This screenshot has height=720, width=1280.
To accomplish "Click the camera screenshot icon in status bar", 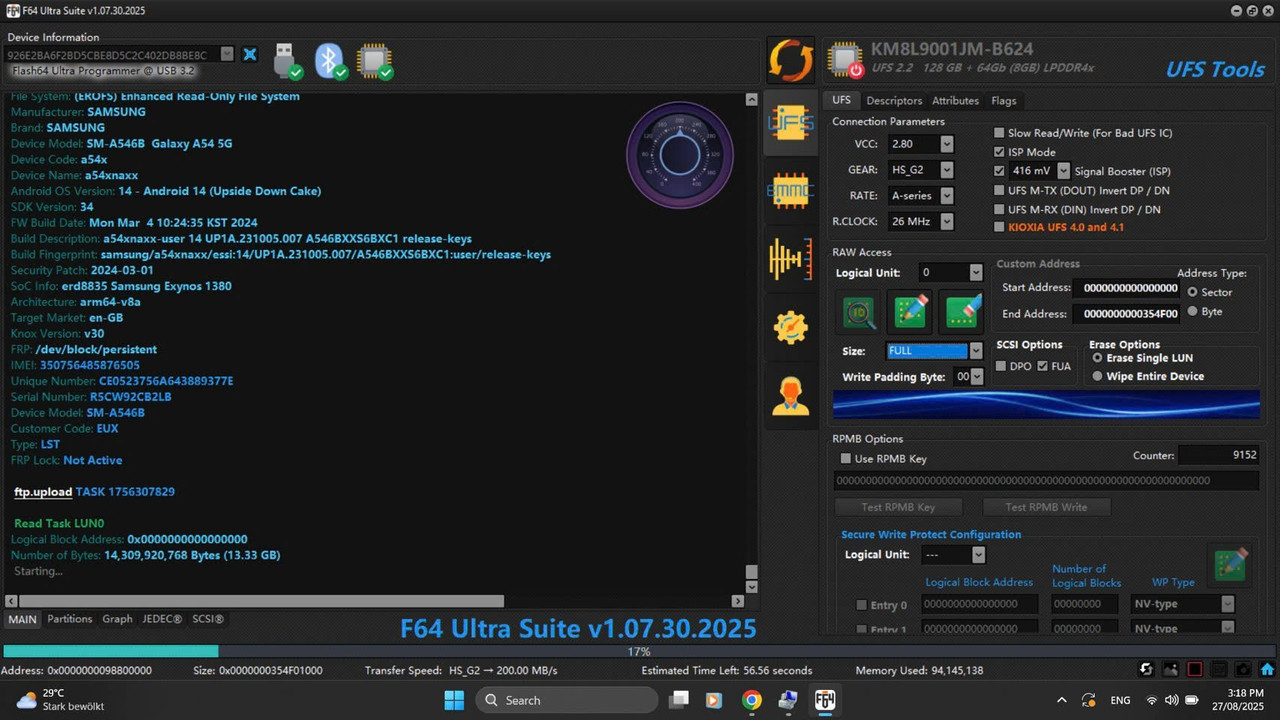I will [x=1243, y=670].
